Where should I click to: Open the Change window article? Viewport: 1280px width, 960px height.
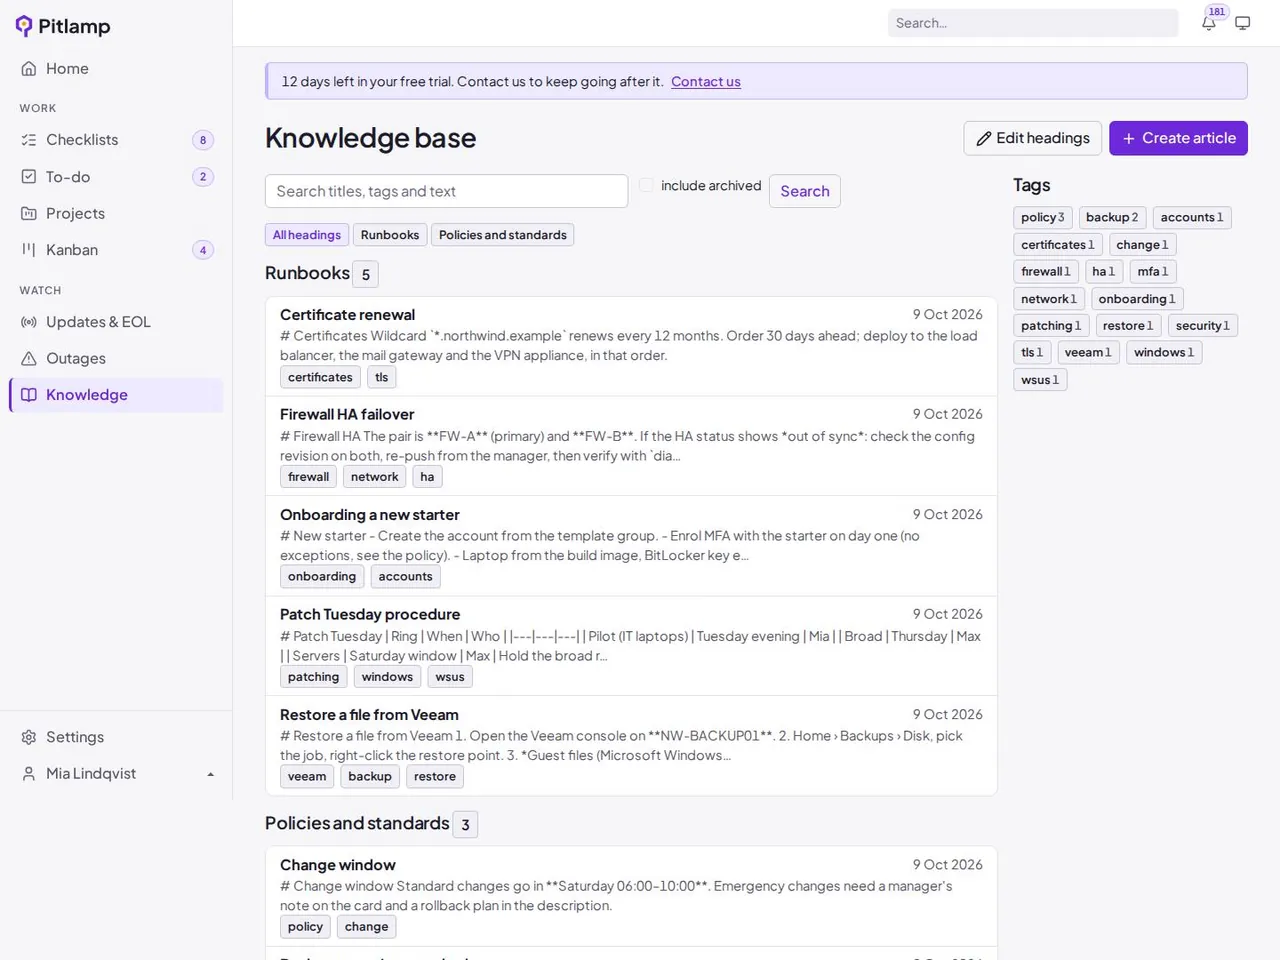[338, 865]
